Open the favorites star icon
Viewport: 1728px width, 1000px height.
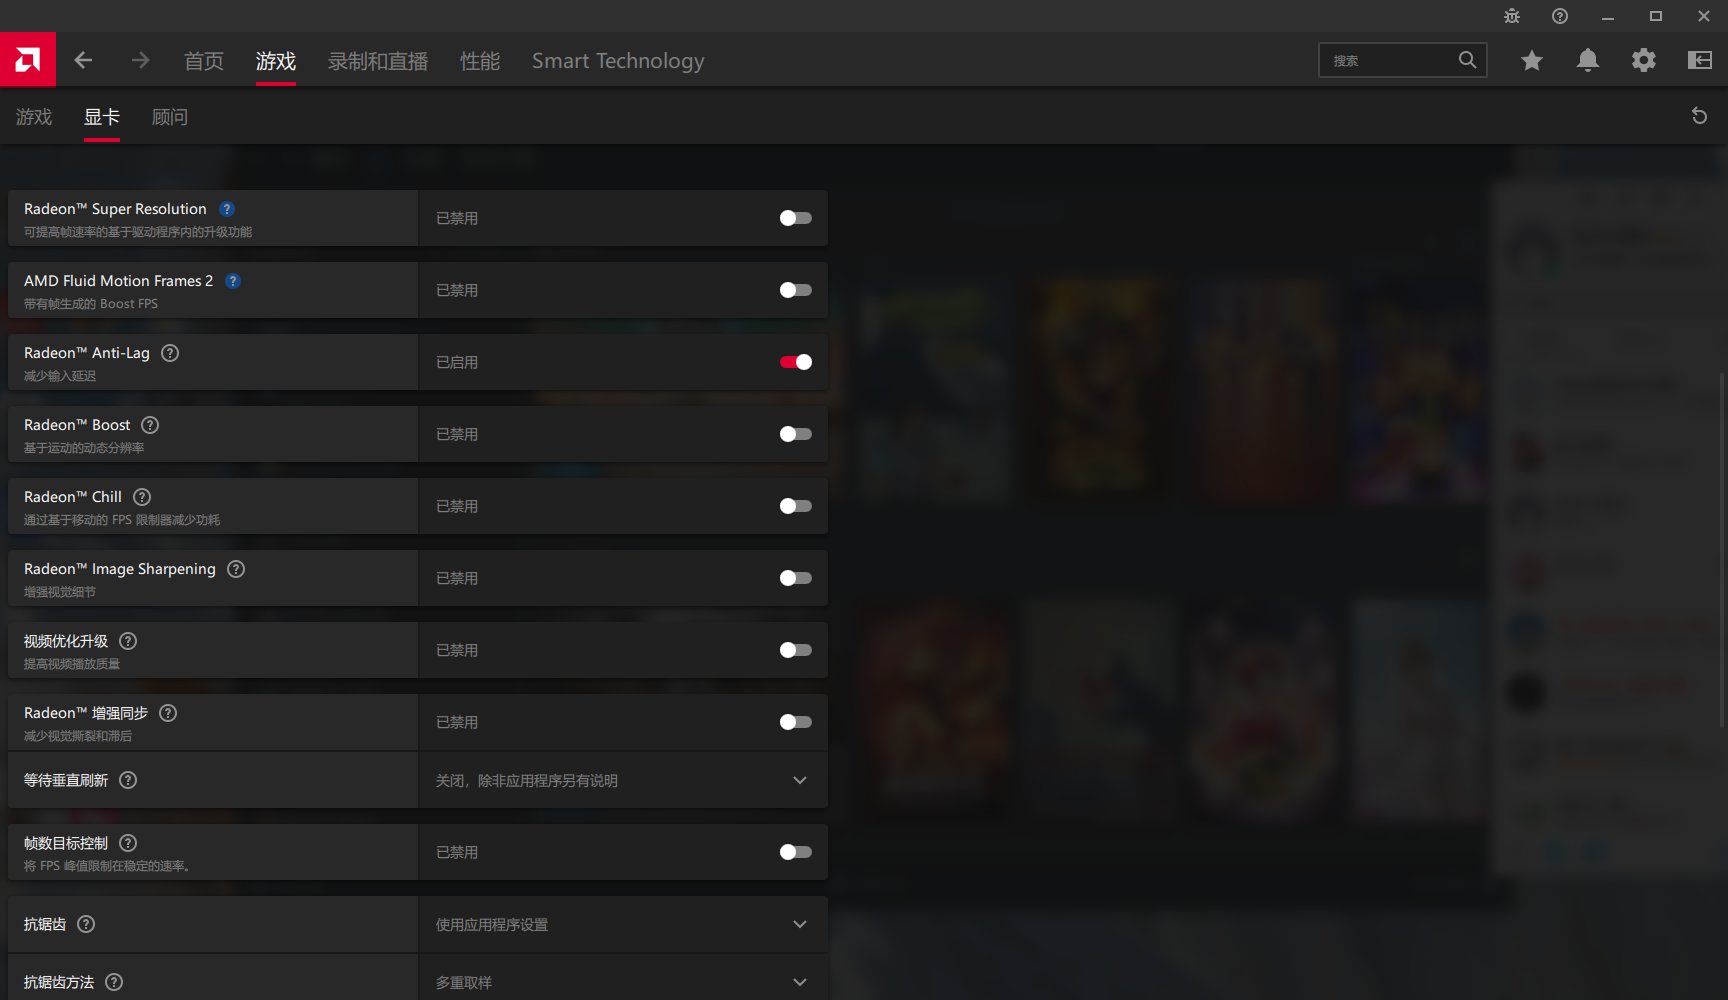[1532, 61]
